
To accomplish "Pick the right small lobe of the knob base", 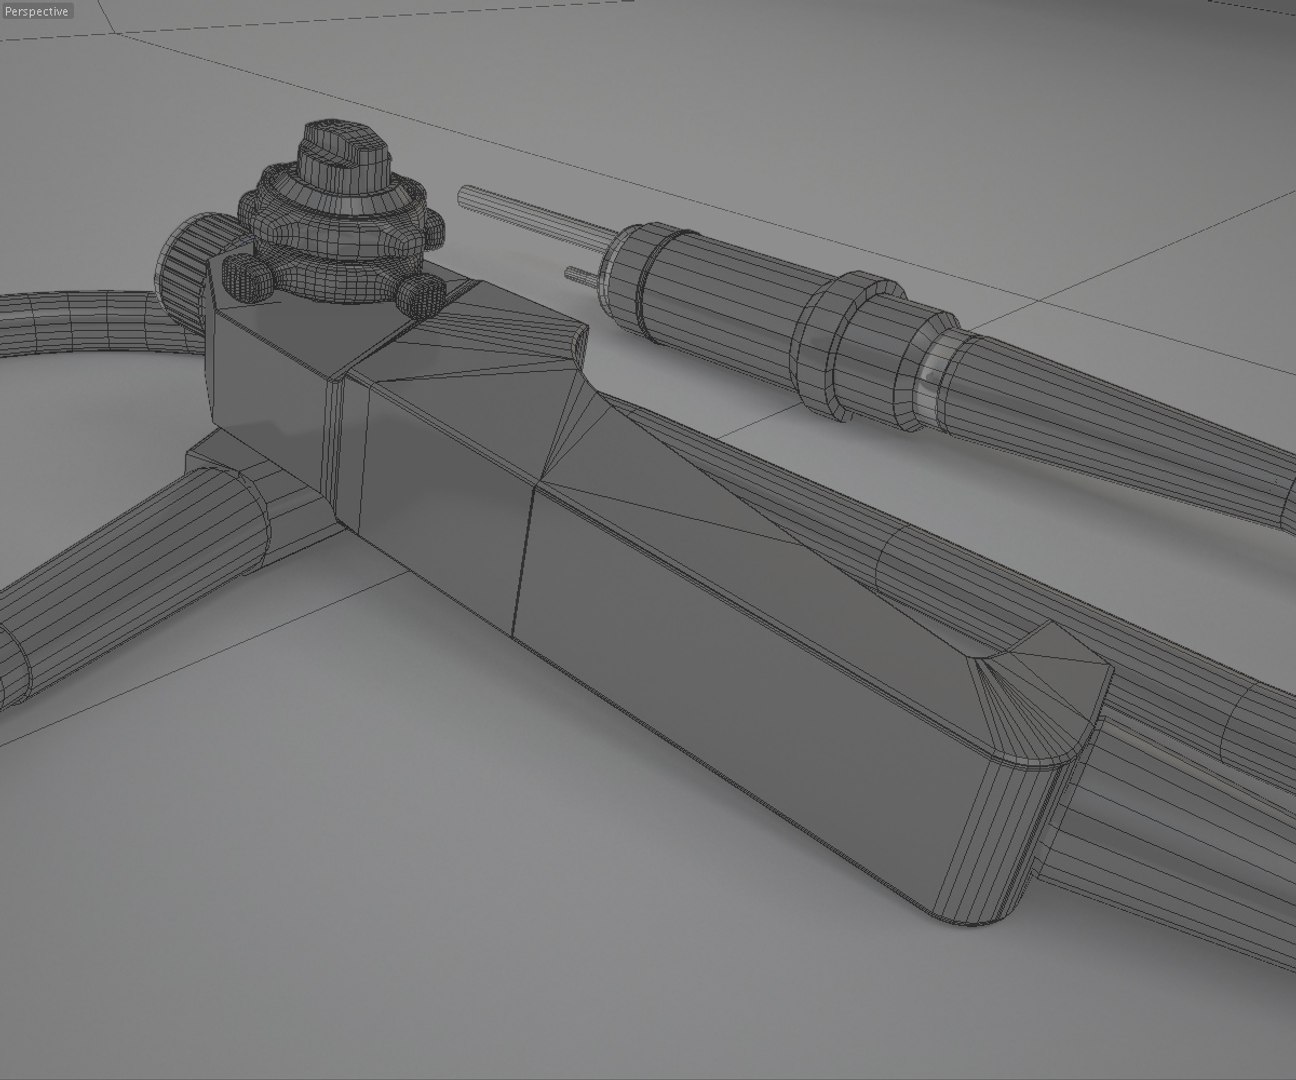I will [x=417, y=293].
